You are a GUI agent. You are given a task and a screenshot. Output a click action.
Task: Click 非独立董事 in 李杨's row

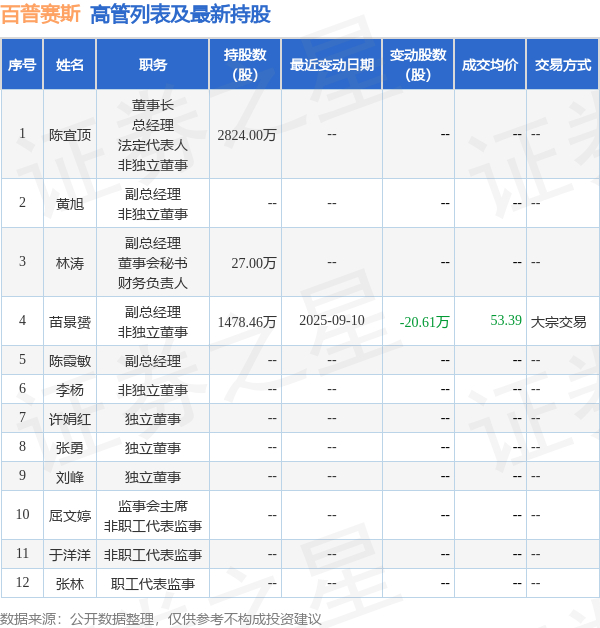[153, 390]
